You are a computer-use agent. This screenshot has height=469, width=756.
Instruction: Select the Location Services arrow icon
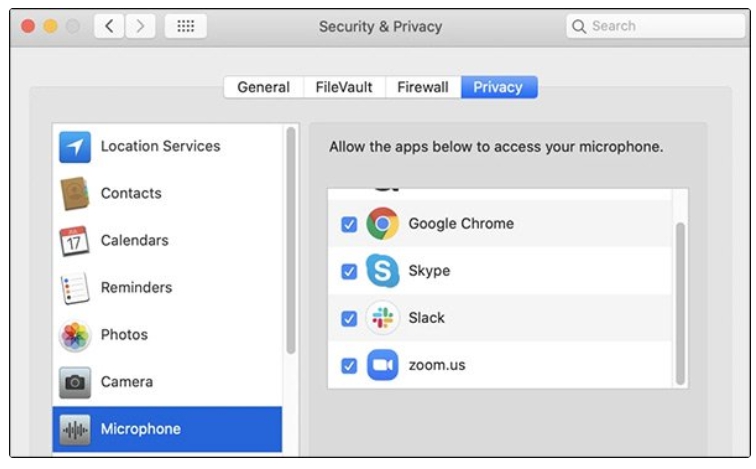click(x=75, y=147)
